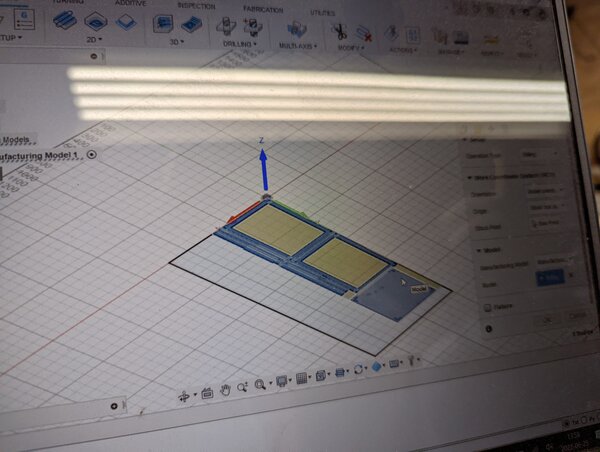This screenshot has height=452, width=600.
Task: Activate the Pan hand tool
Action: [x=225, y=390]
